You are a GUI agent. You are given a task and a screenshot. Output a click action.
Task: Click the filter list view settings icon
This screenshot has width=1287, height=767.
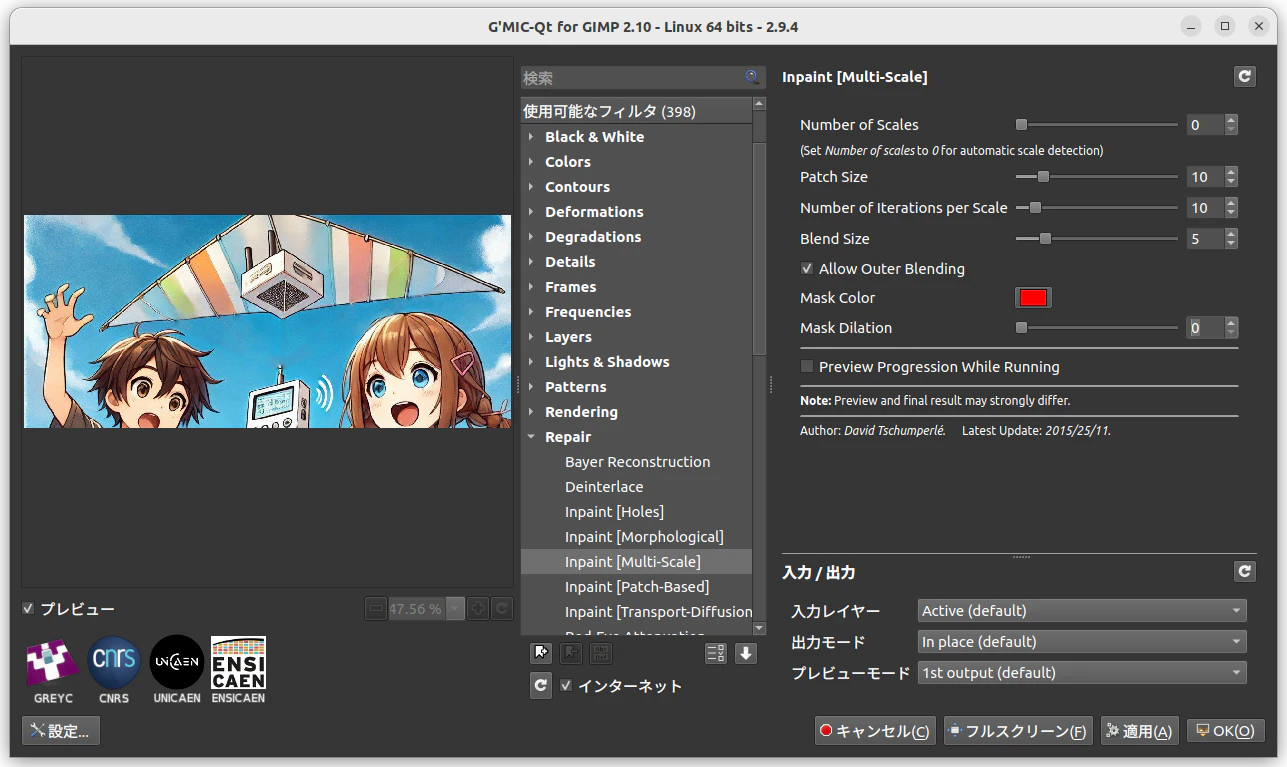pyautogui.click(x=716, y=652)
